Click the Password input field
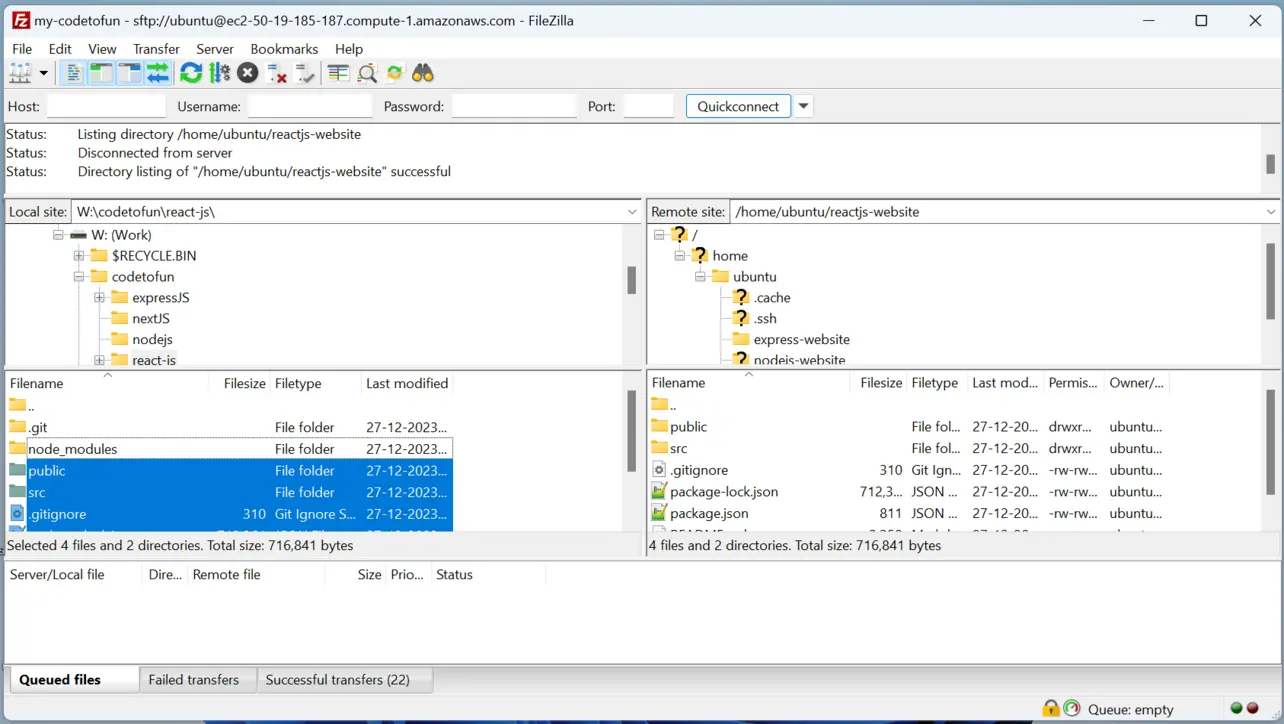This screenshot has height=724, width=1284. tap(514, 106)
